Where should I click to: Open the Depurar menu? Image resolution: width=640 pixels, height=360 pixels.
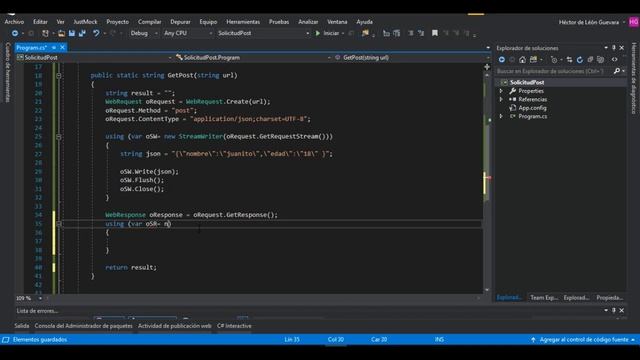[180, 22]
